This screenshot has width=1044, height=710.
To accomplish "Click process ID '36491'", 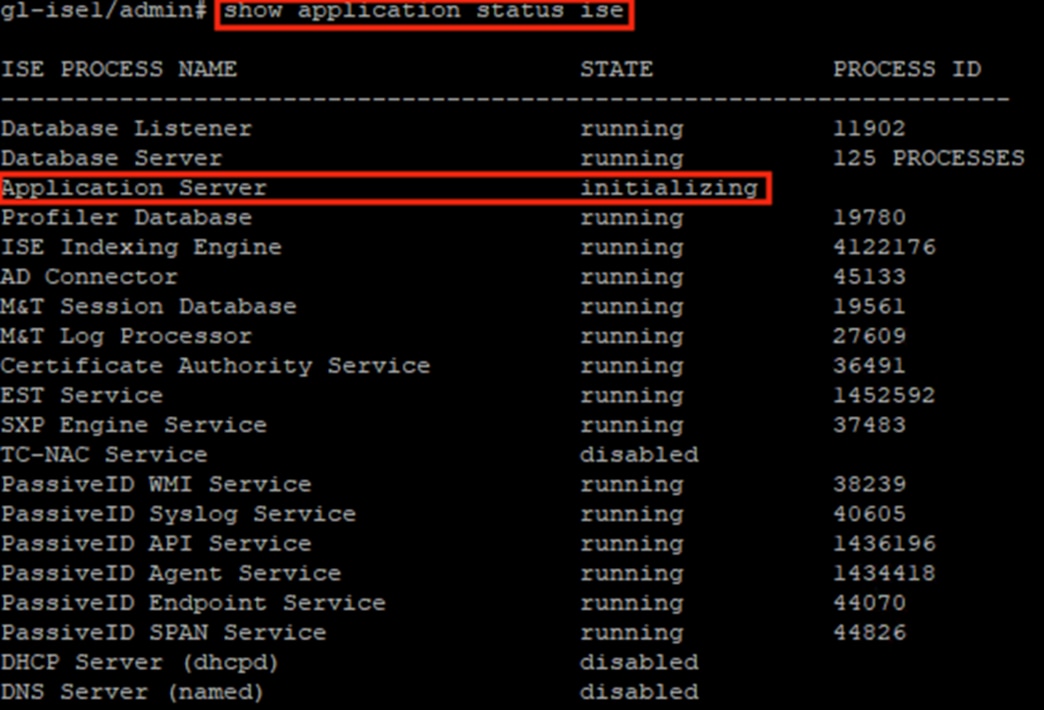I will (x=870, y=366).
